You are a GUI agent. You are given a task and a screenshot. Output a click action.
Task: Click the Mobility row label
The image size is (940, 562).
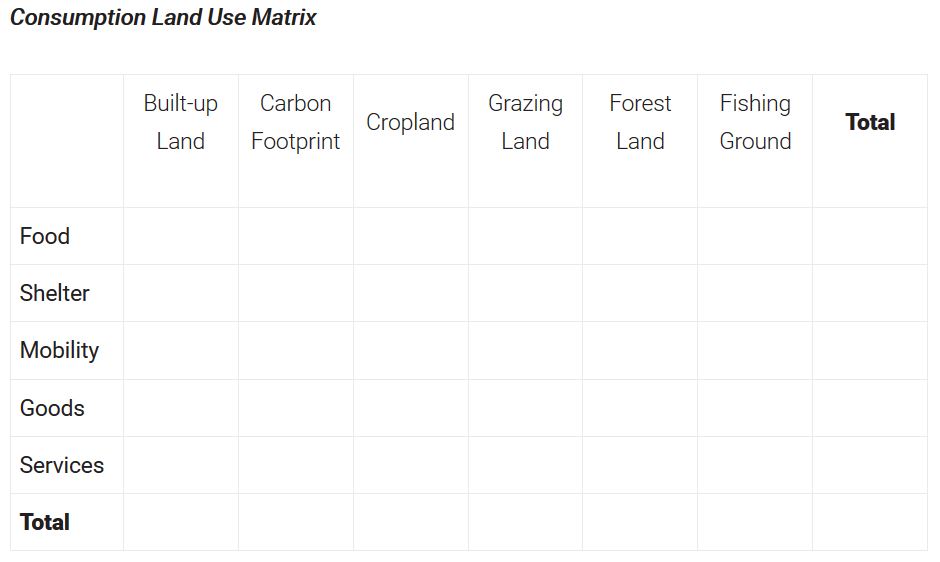(59, 350)
